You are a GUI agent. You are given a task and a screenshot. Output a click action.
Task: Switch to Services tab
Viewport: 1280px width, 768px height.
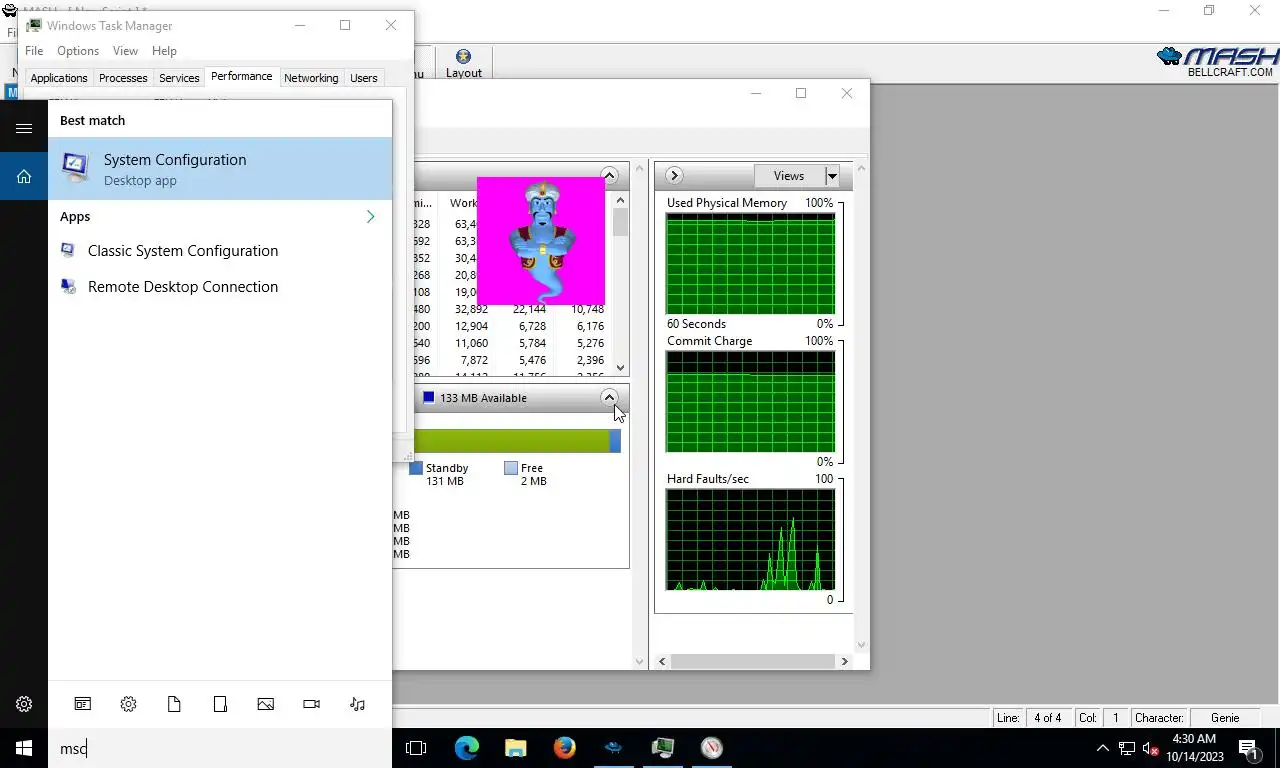pyautogui.click(x=179, y=78)
